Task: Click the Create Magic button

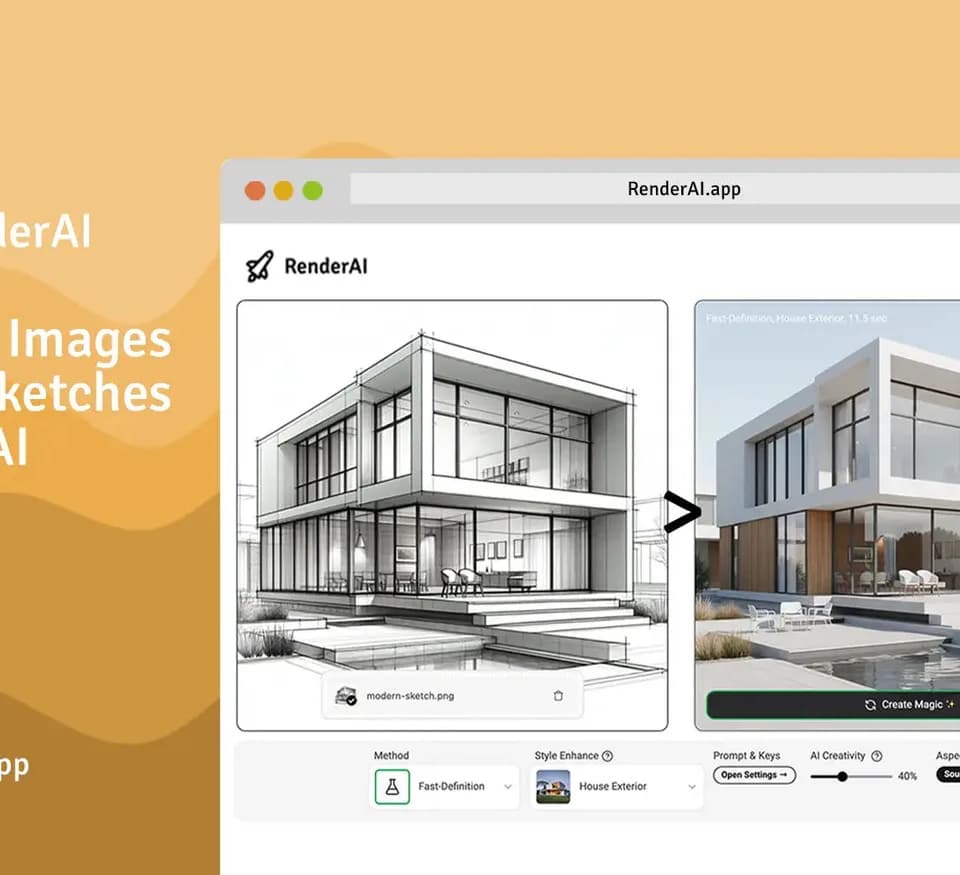Action: [833, 705]
